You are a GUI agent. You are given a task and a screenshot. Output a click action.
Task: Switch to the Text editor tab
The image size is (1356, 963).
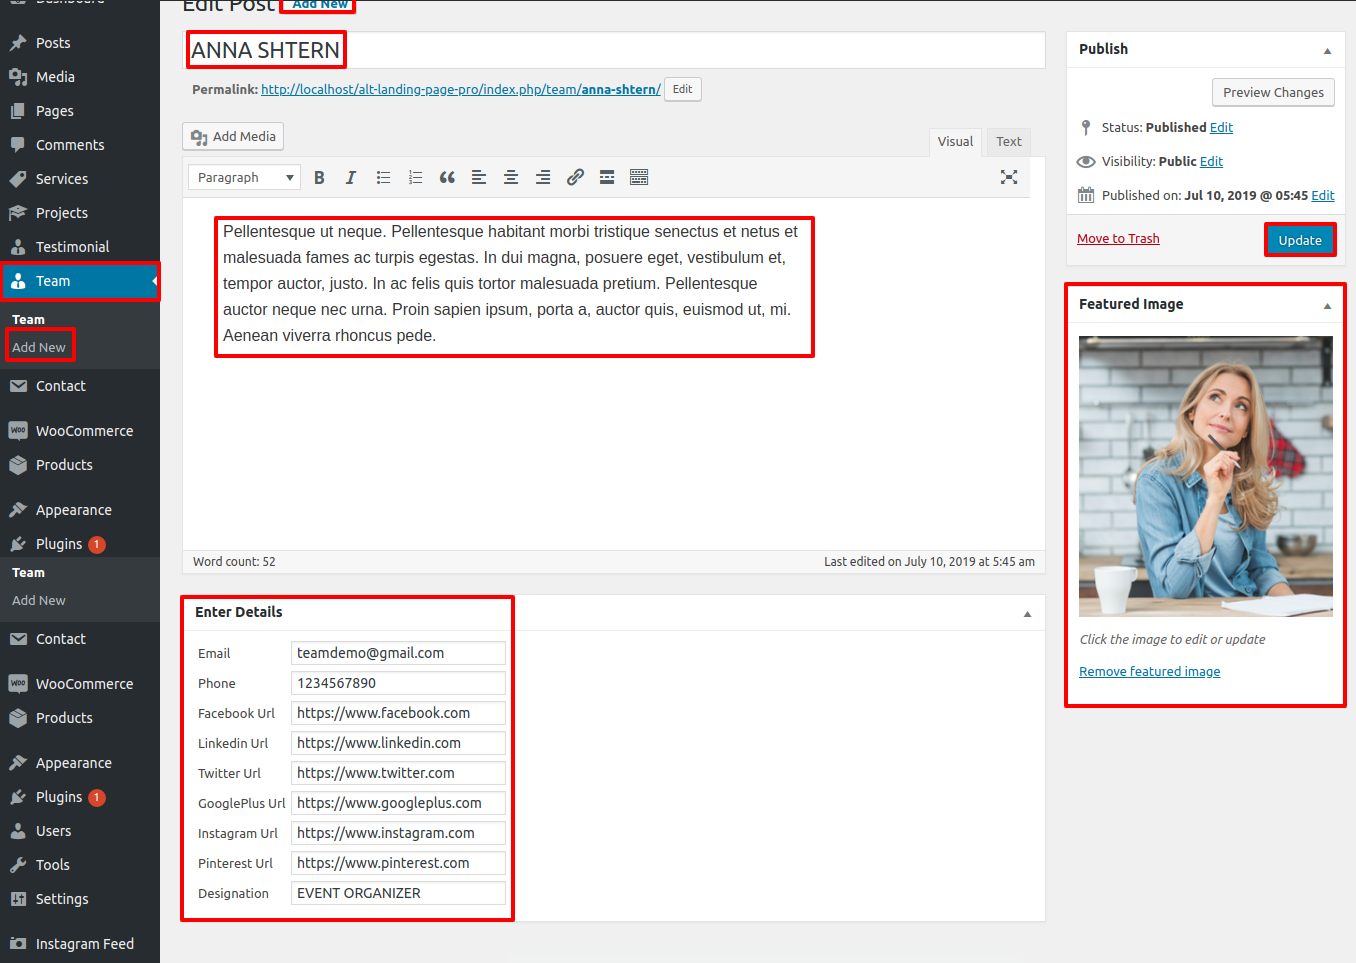click(1008, 142)
